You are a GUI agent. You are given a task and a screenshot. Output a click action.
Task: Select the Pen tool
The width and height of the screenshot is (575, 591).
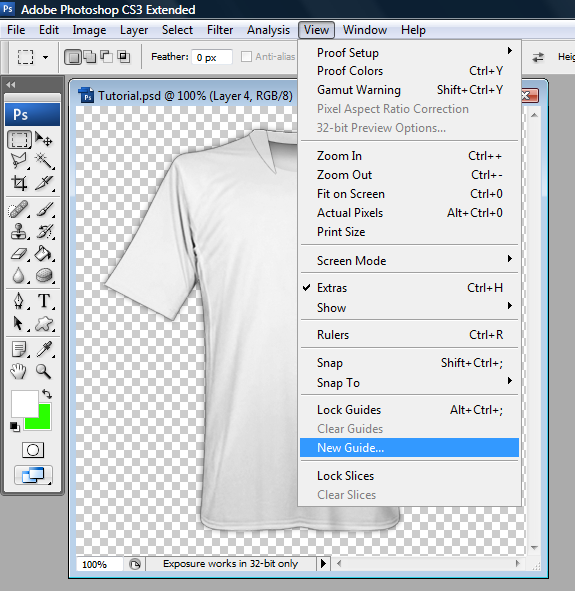[18, 301]
